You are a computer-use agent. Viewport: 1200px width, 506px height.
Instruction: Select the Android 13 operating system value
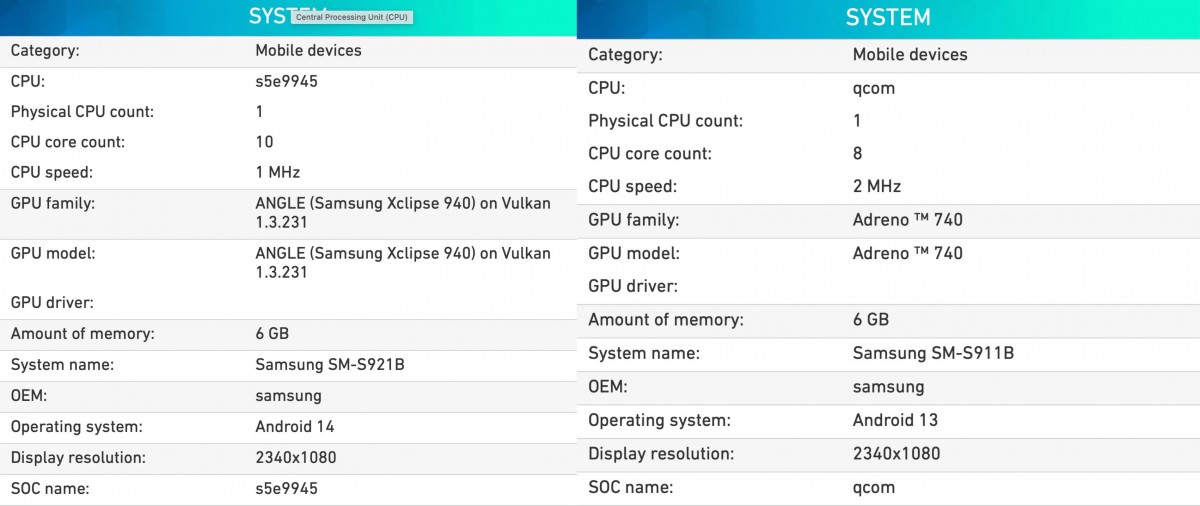pyautogui.click(x=895, y=420)
